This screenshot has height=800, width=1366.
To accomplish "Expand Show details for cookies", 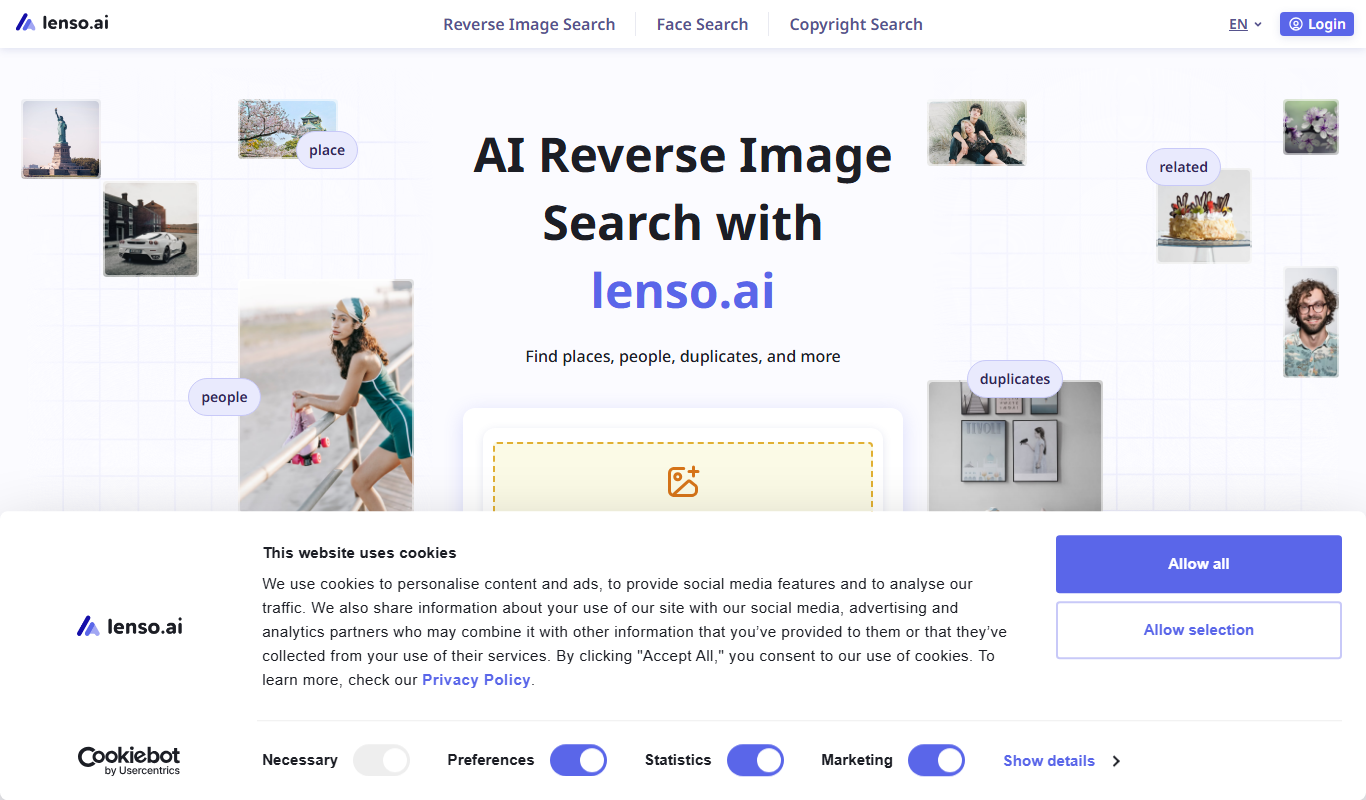I will 1061,761.
